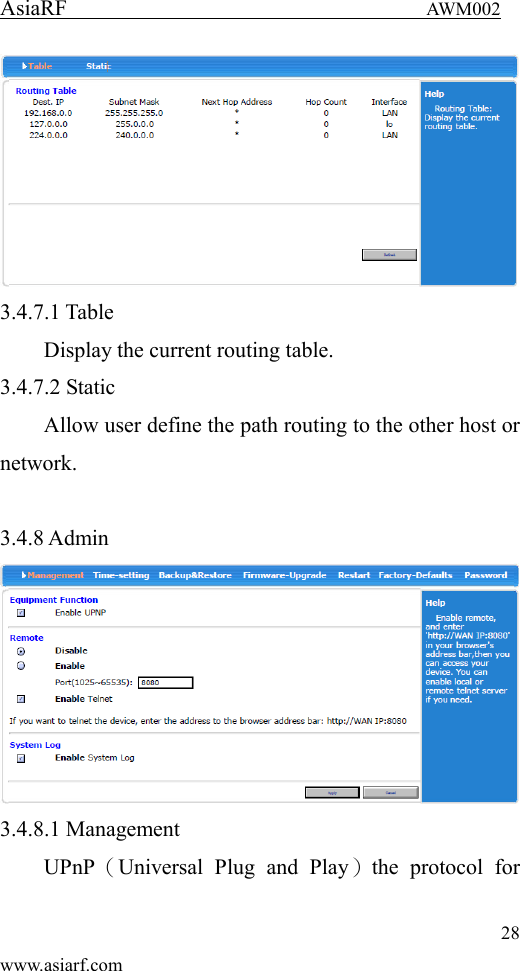This screenshot has width=520, height=971.
Task: Switch to the Static routing tab
Action: click(x=99, y=66)
